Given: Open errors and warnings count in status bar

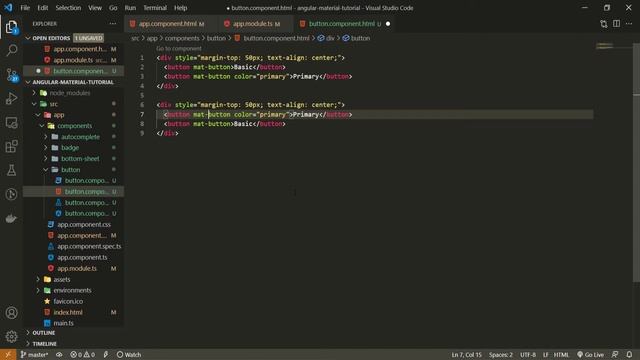Looking at the screenshot, I should tap(82, 354).
